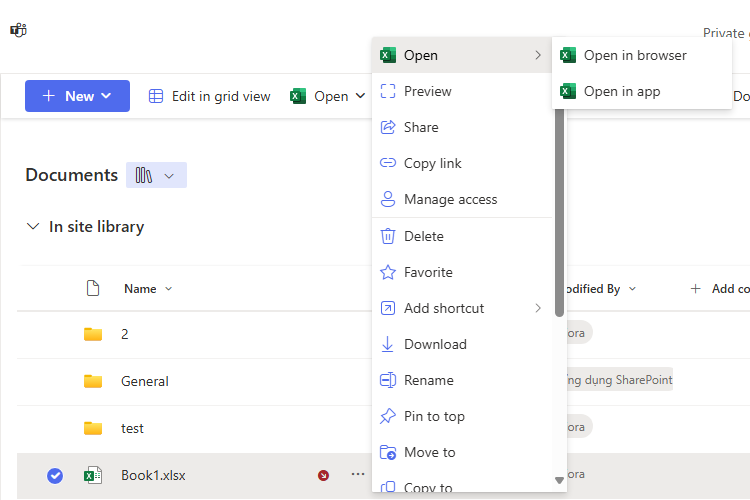
Task: Select Pin to top
Action: coord(462,416)
